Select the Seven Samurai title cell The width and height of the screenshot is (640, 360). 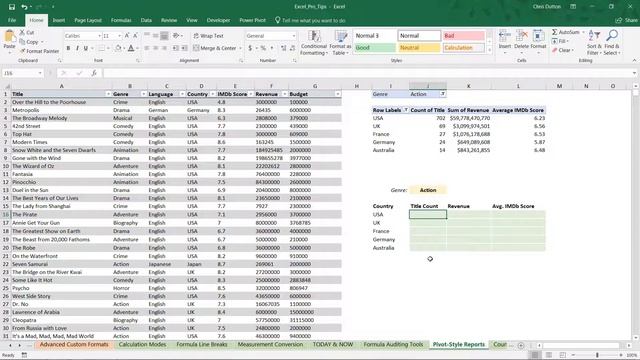[x=62, y=264]
